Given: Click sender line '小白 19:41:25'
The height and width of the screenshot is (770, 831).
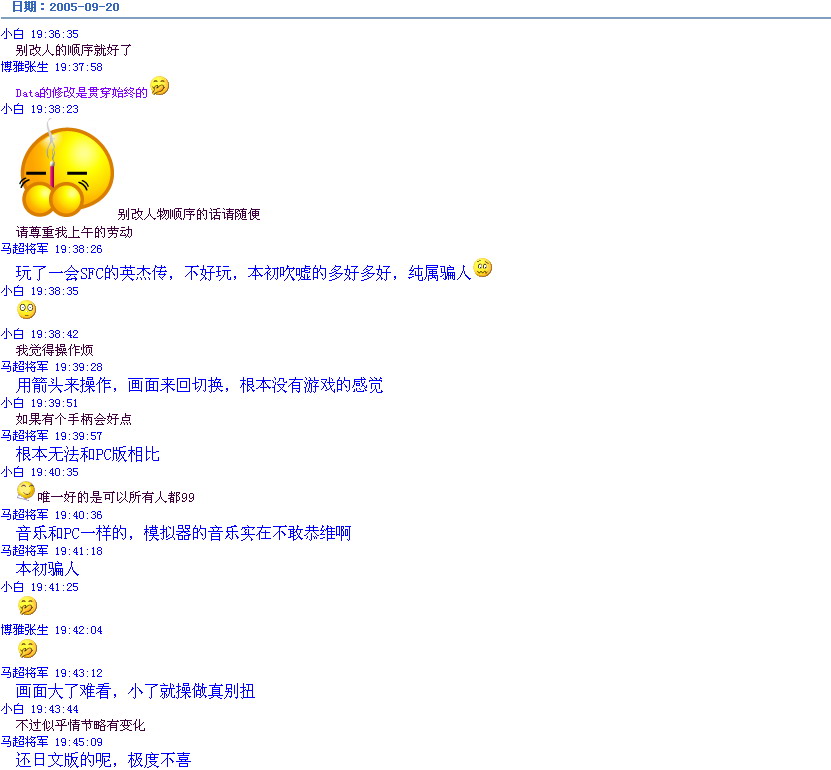Looking at the screenshot, I should [x=40, y=587].
